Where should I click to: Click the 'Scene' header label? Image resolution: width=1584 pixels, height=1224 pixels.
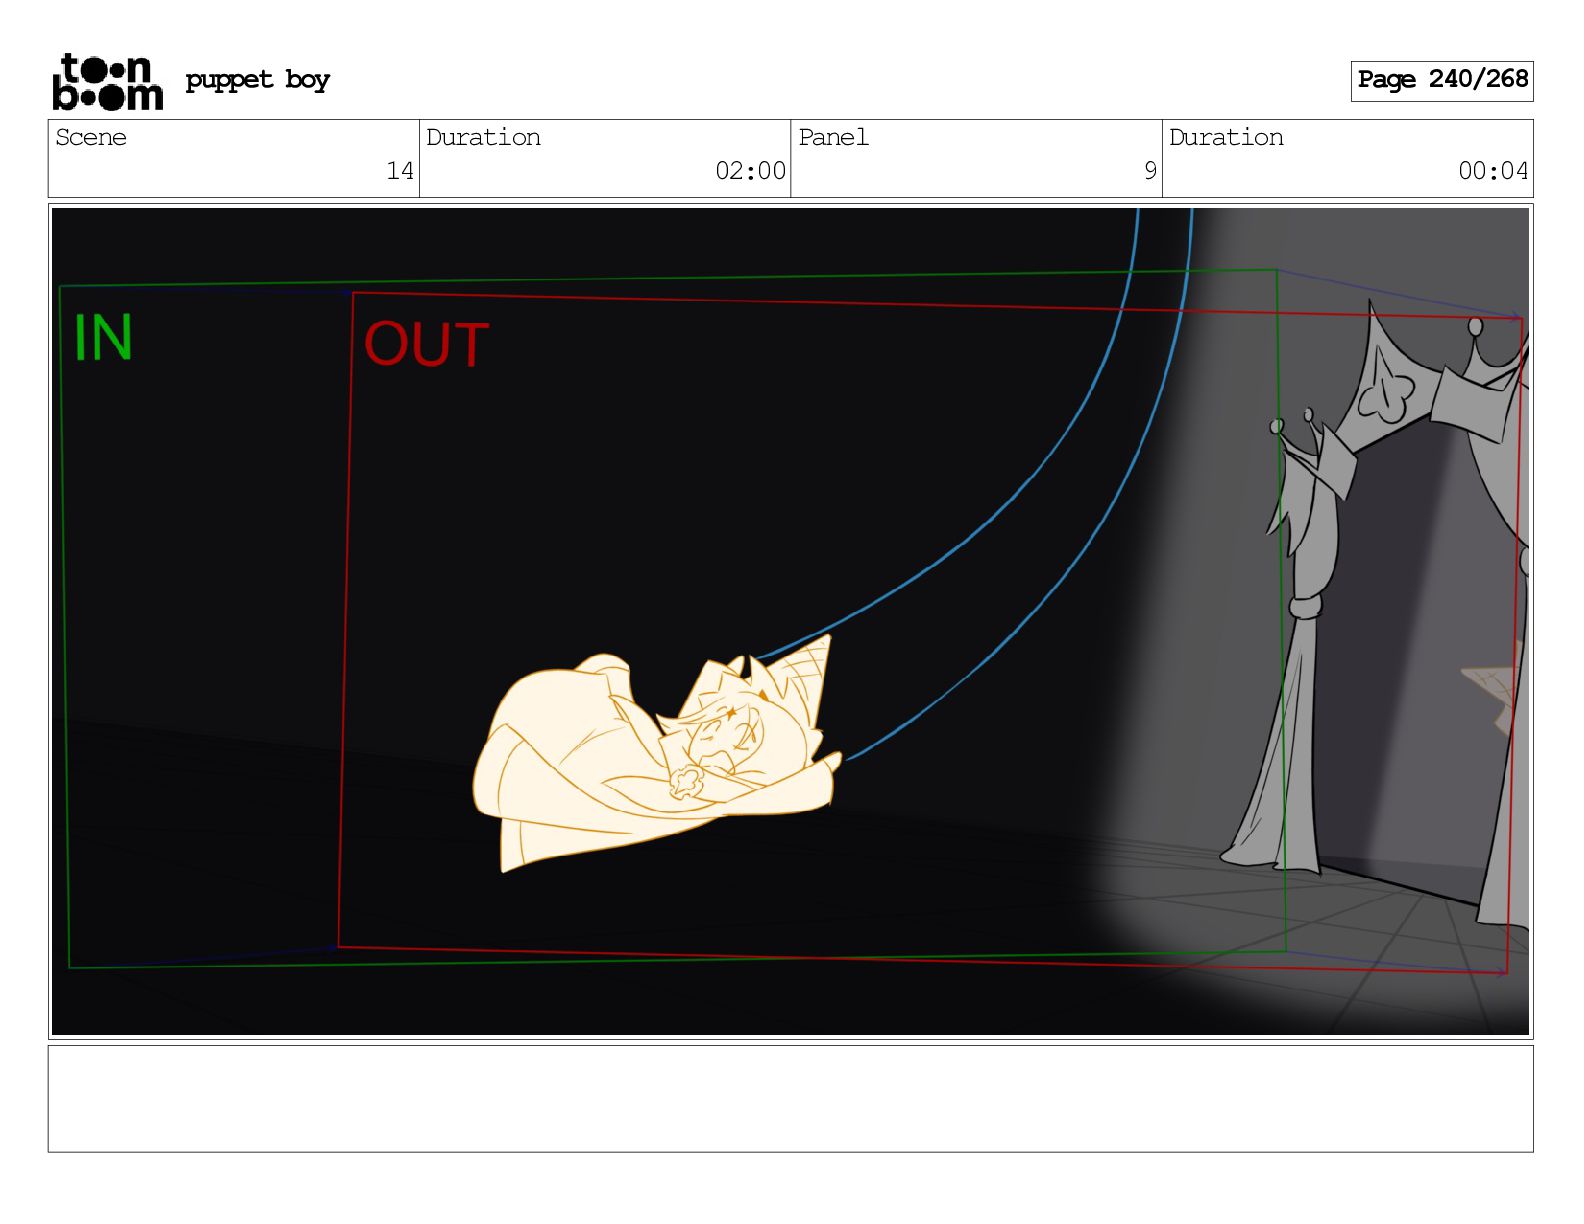(91, 137)
